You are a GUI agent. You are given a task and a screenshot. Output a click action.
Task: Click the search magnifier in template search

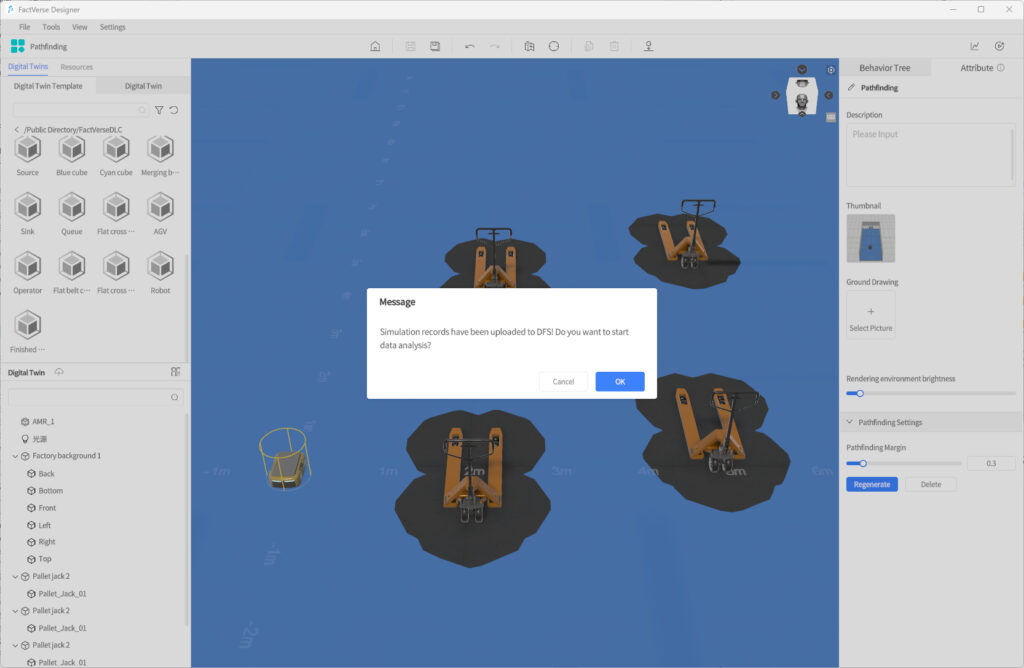coord(142,110)
